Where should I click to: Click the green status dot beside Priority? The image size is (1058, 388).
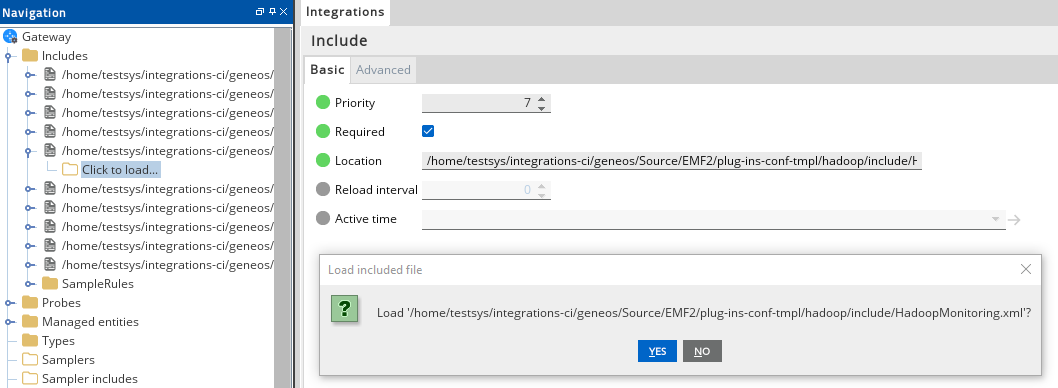(323, 103)
